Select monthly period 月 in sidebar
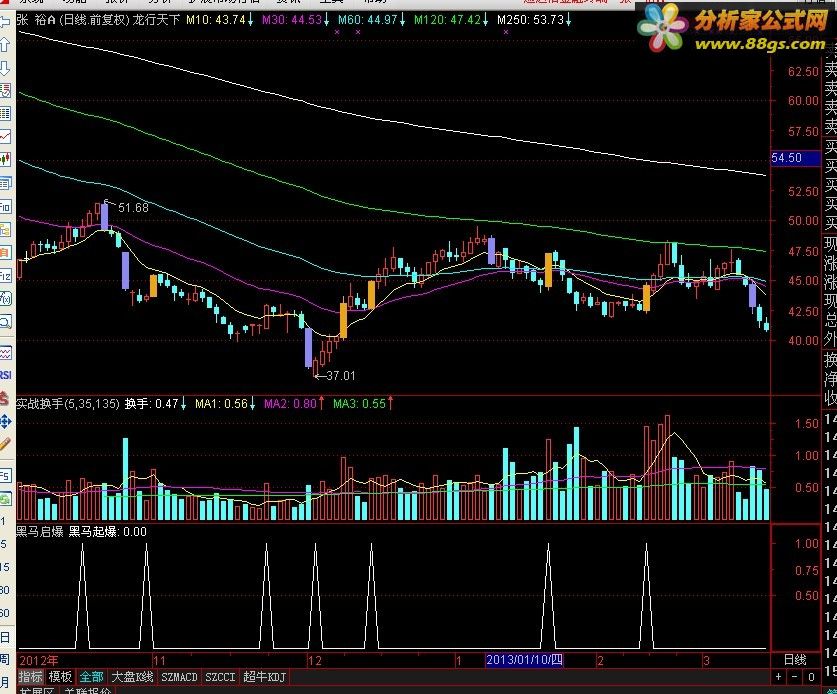837x694 pixels. coord(4,682)
